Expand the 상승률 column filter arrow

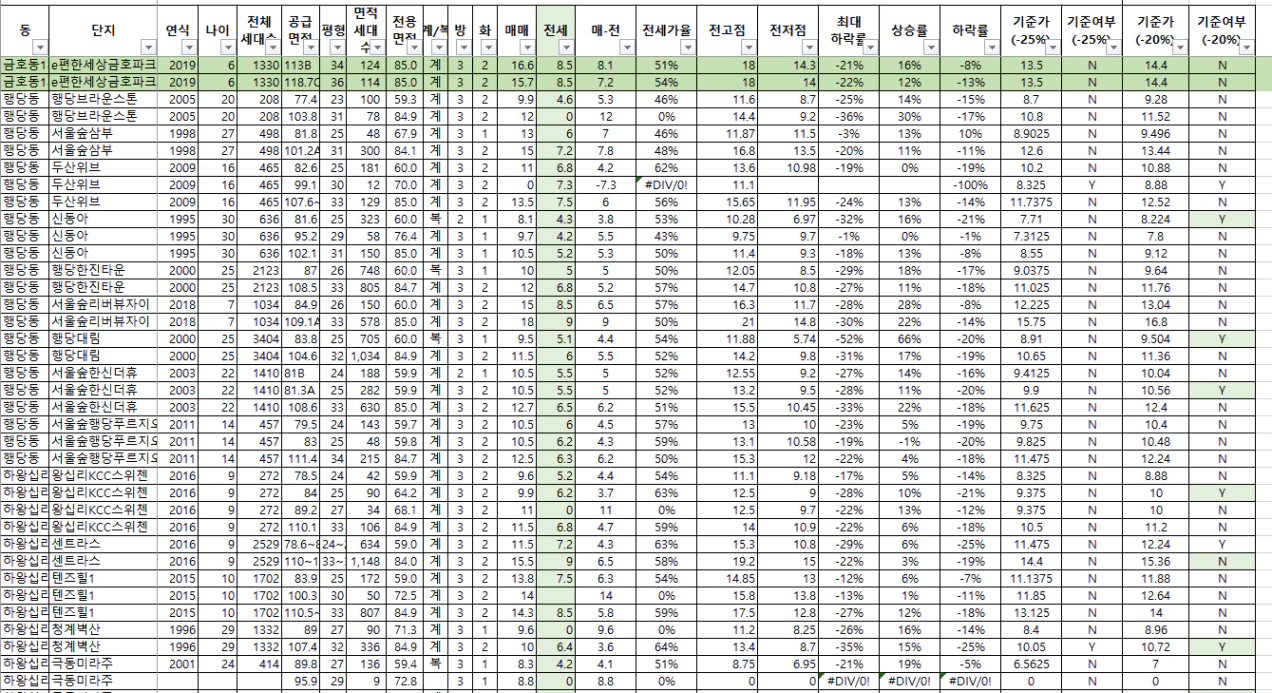pos(930,47)
